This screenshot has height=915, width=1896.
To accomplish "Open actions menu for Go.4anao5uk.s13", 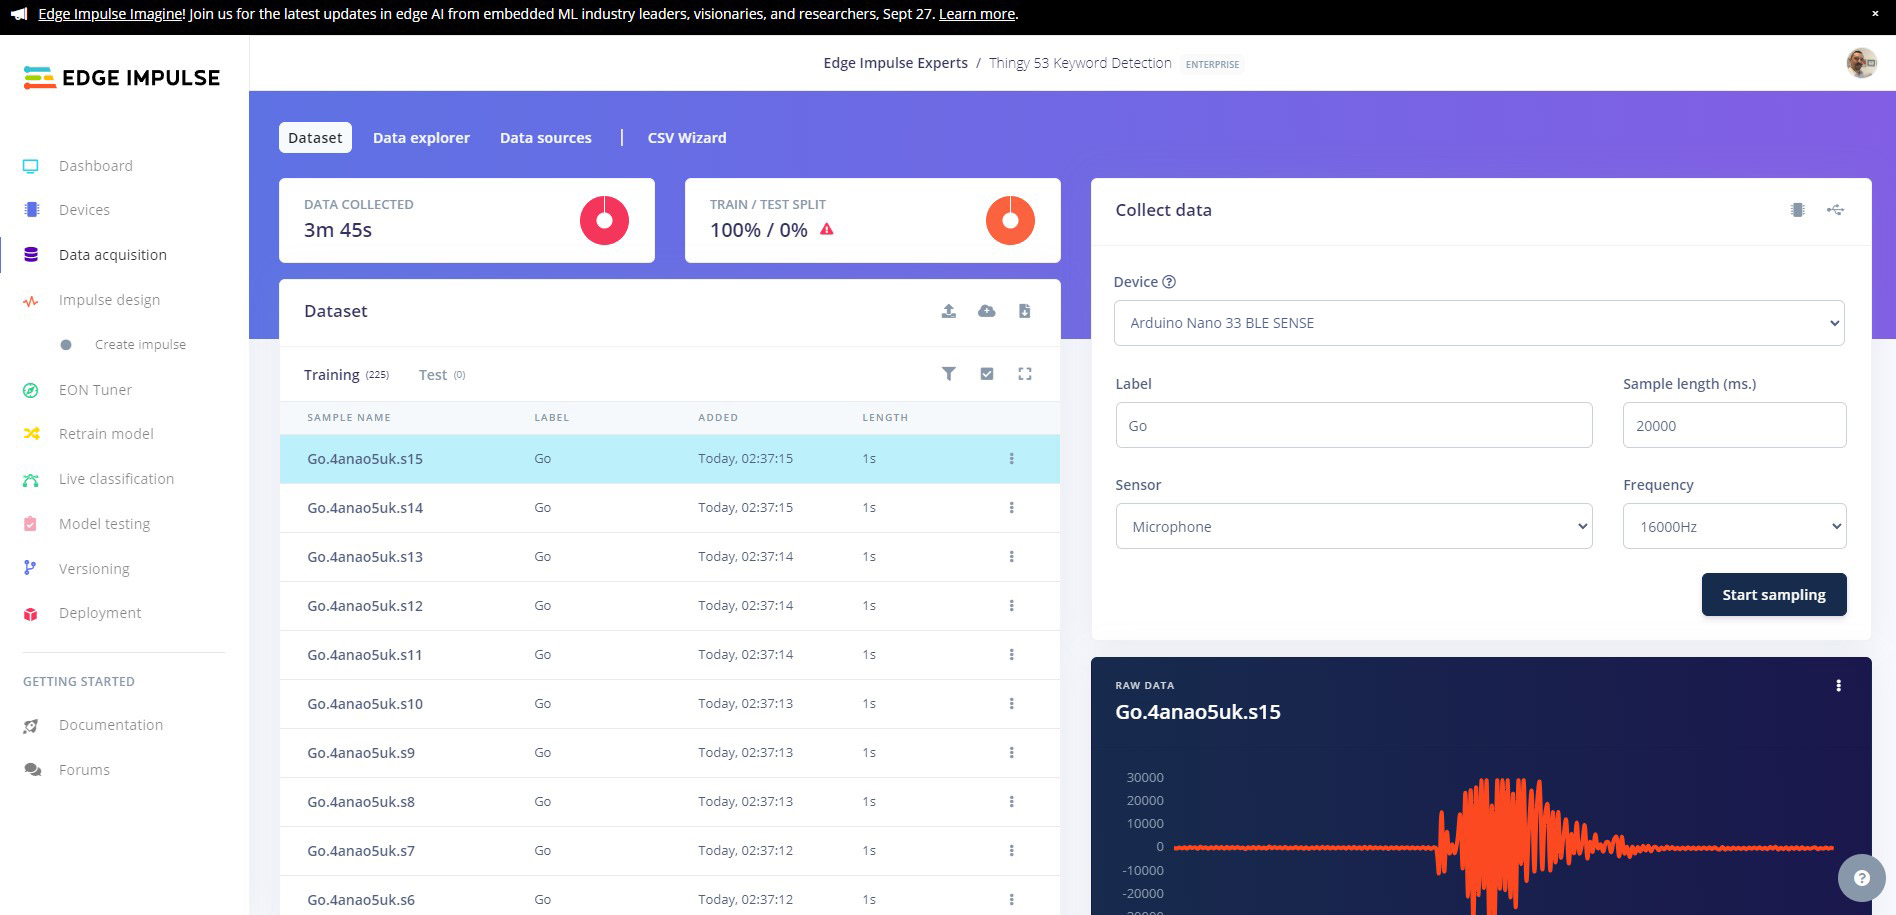I will [x=1012, y=557].
